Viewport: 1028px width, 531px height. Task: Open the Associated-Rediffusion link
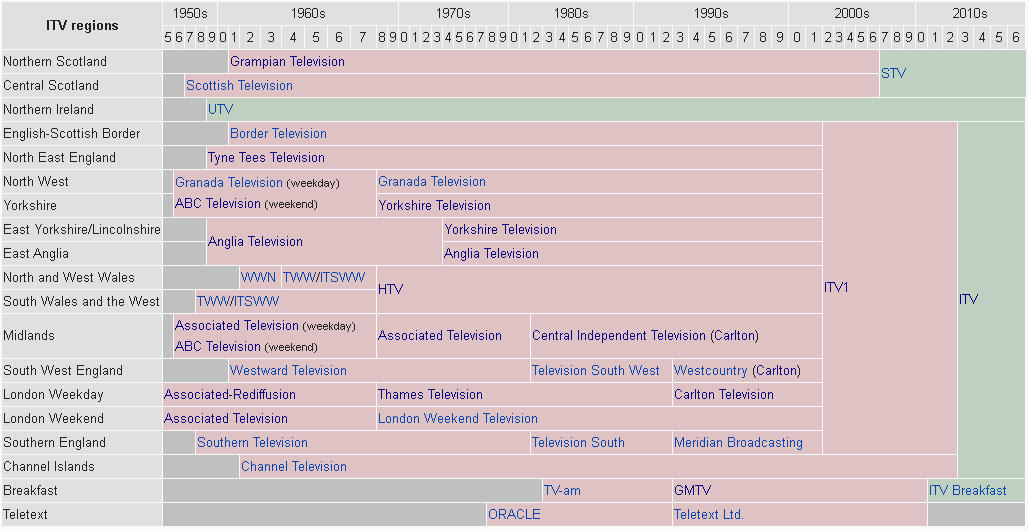229,395
